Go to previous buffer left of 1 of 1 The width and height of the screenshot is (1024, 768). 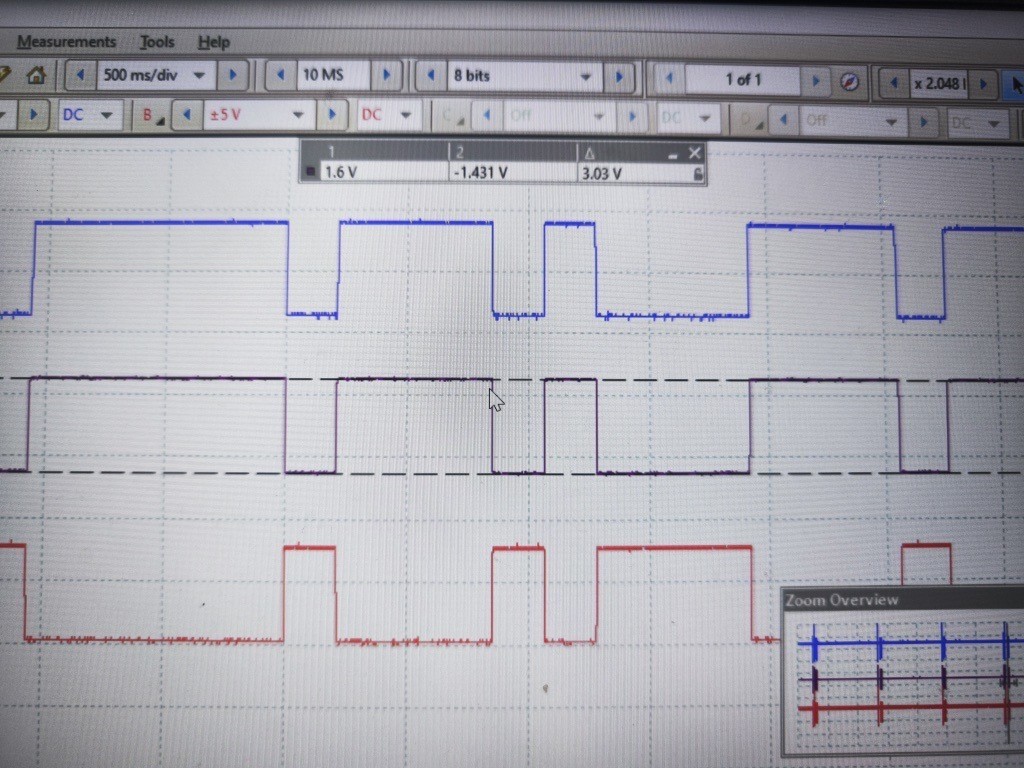pyautogui.click(x=669, y=79)
